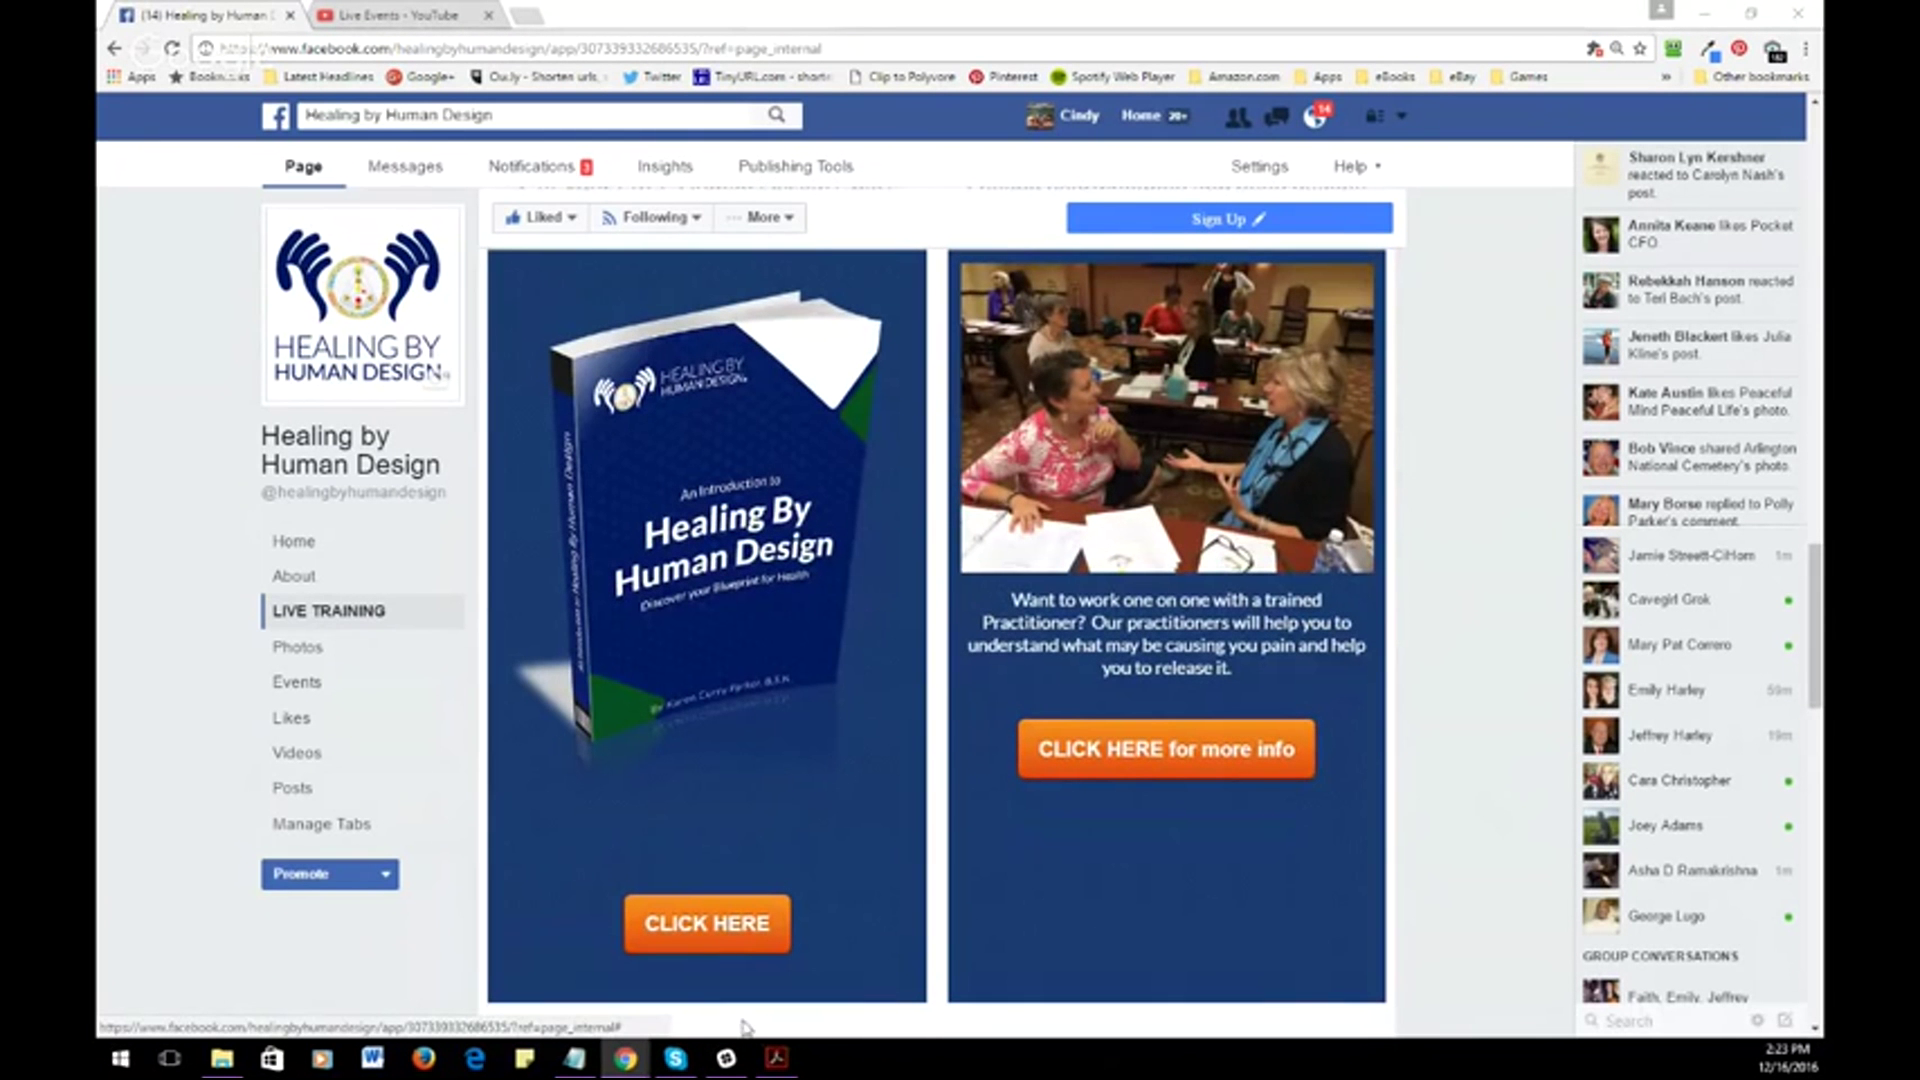Open the Privacy Shortcuts lock icon

click(x=1374, y=116)
